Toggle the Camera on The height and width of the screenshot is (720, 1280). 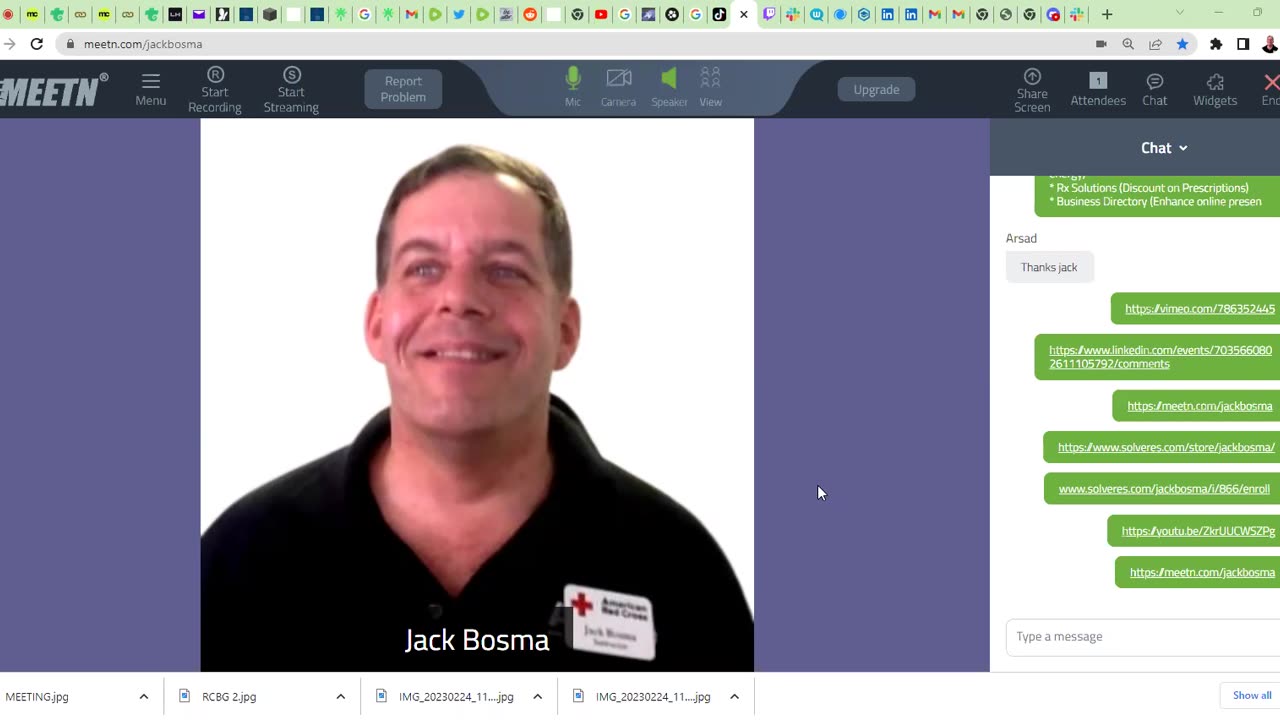[x=618, y=88]
